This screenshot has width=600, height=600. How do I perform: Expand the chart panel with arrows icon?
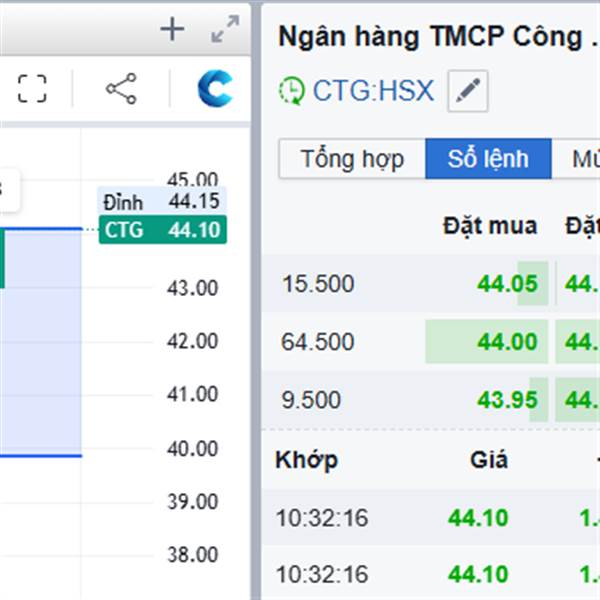[225, 29]
